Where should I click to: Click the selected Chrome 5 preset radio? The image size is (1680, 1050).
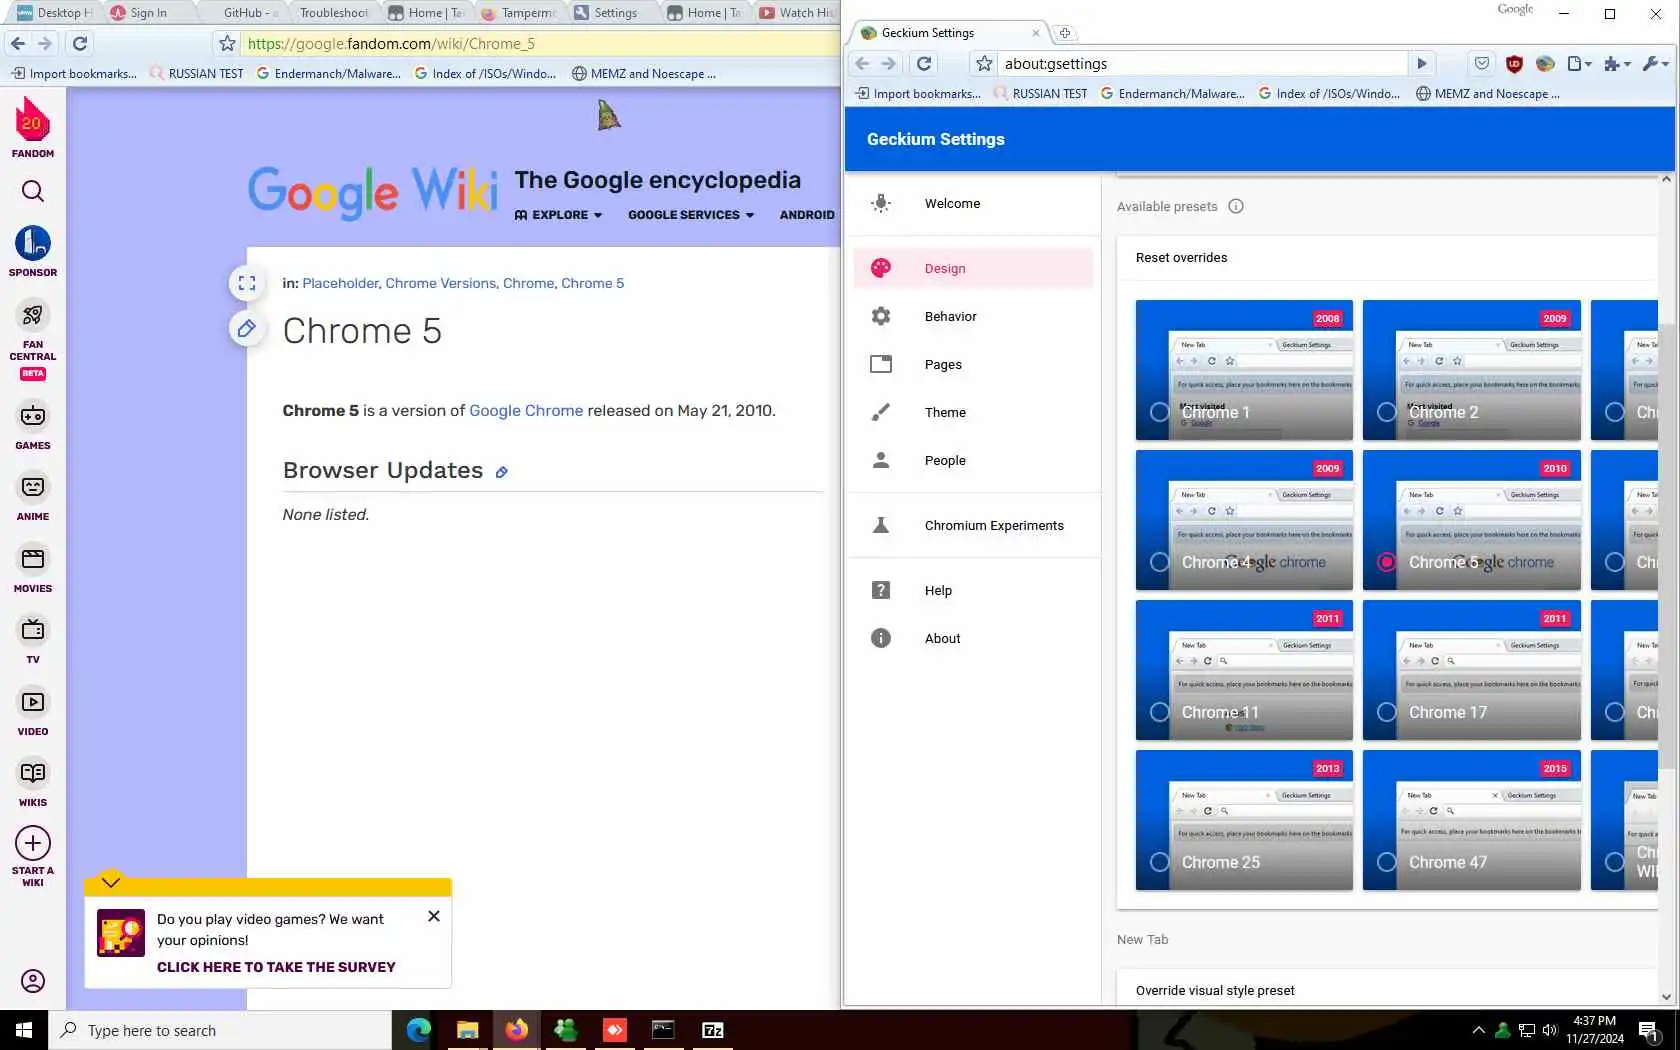1386,562
